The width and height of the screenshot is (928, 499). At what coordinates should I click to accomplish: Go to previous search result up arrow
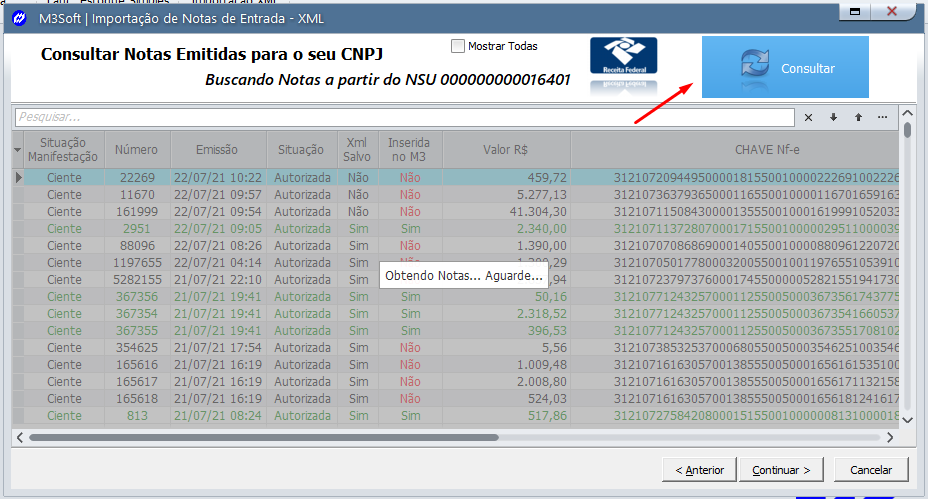click(x=857, y=117)
